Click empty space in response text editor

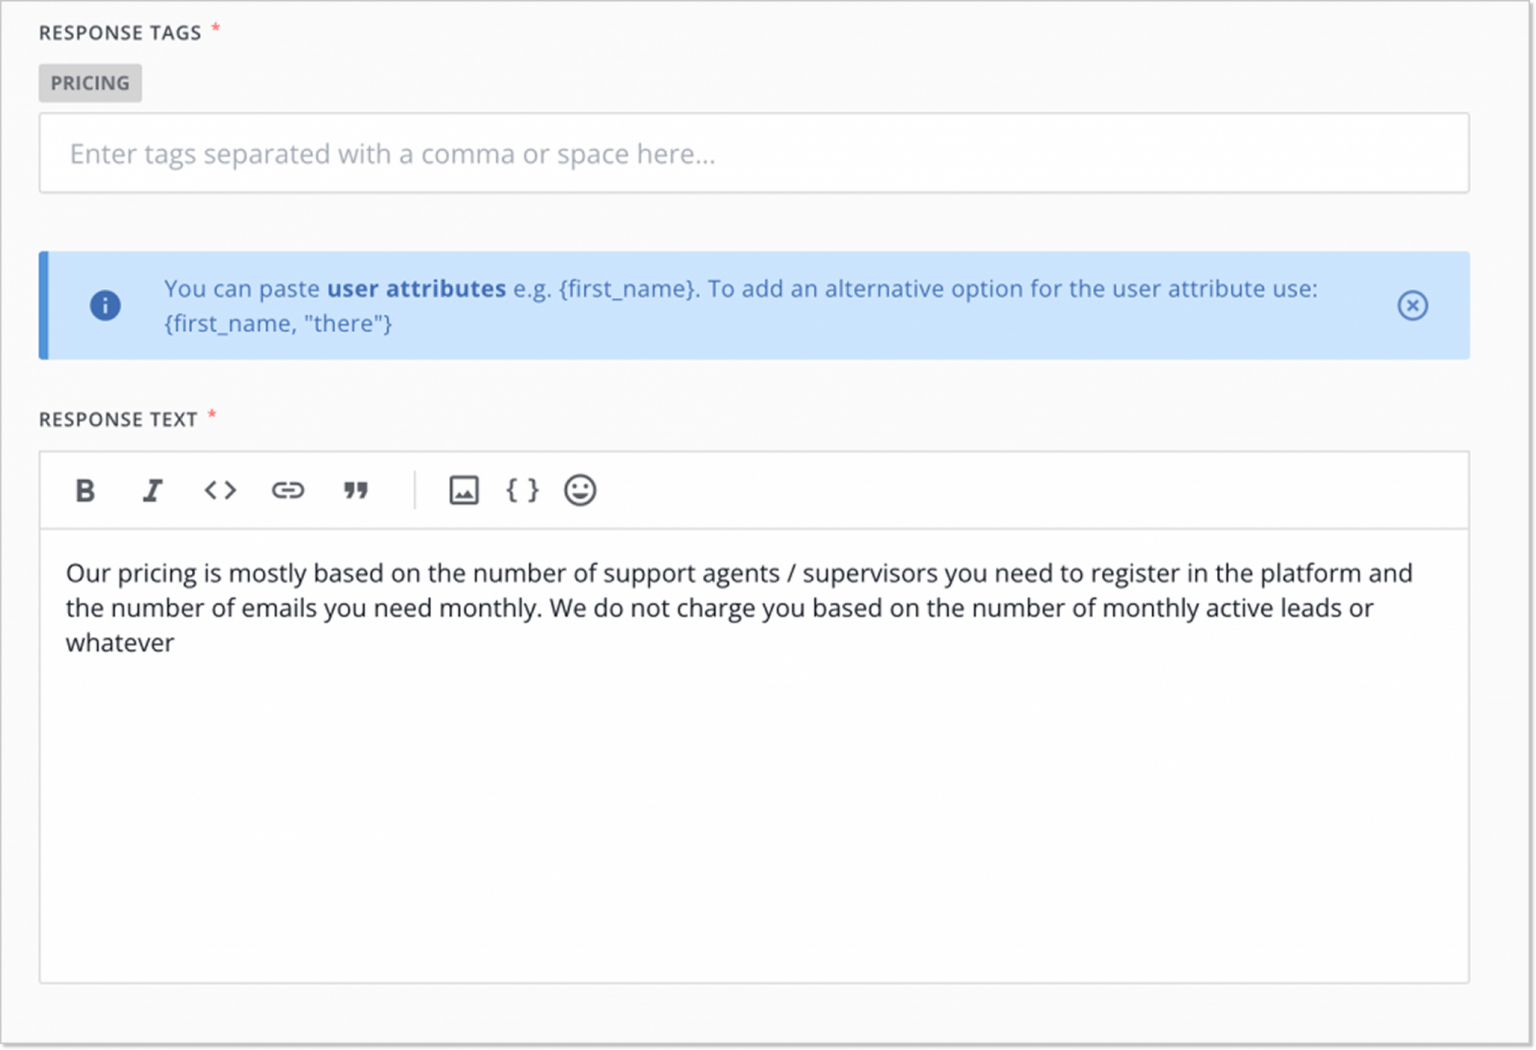[x=754, y=820]
